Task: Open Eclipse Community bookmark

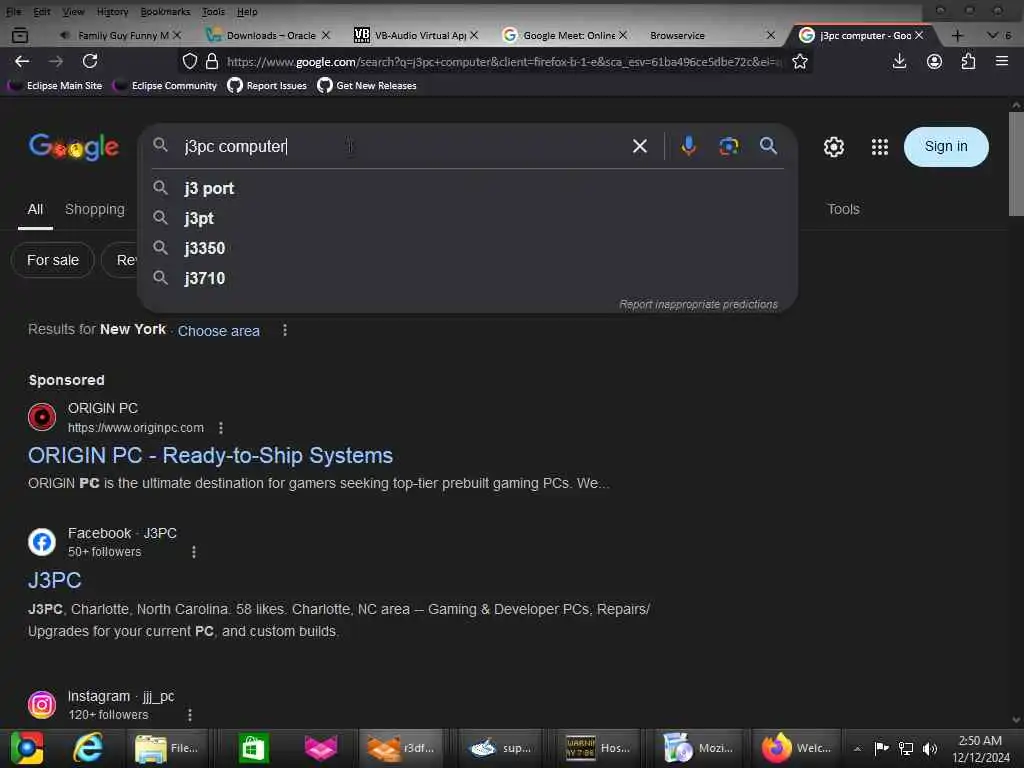Action: (x=165, y=86)
